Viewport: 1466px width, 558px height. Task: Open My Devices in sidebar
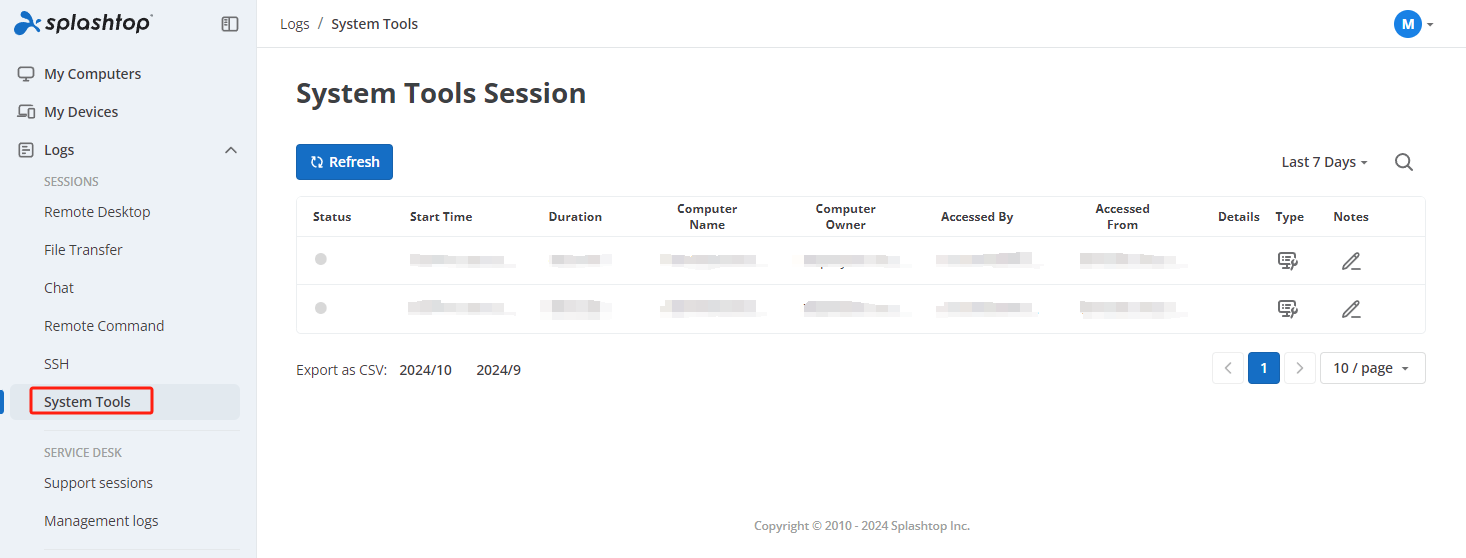[x=81, y=112]
